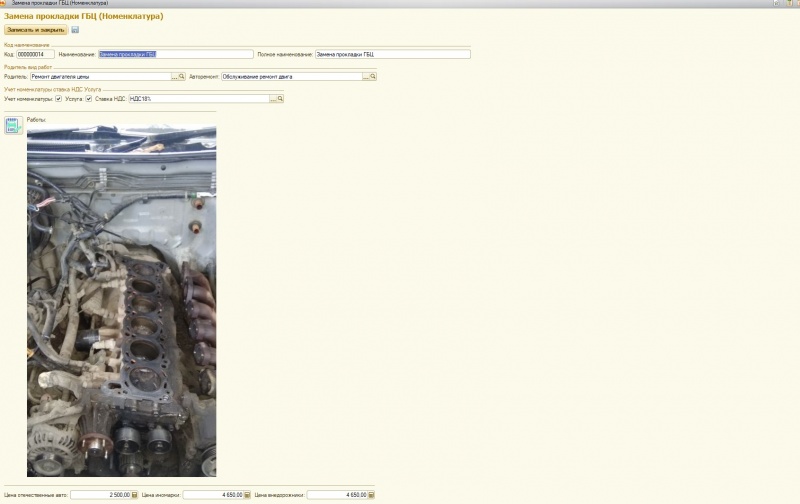Click the engine block photo
800x504 pixels.
click(121, 301)
